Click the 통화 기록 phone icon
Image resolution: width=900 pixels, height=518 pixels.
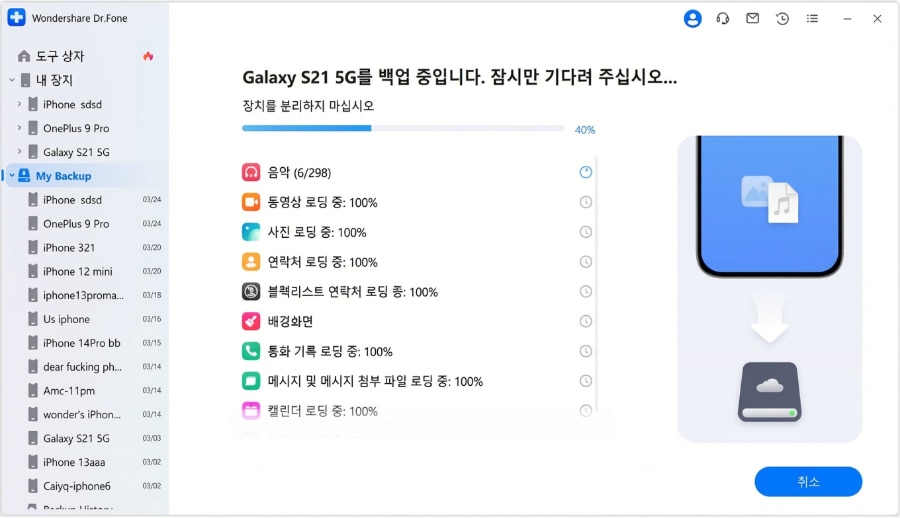click(251, 351)
